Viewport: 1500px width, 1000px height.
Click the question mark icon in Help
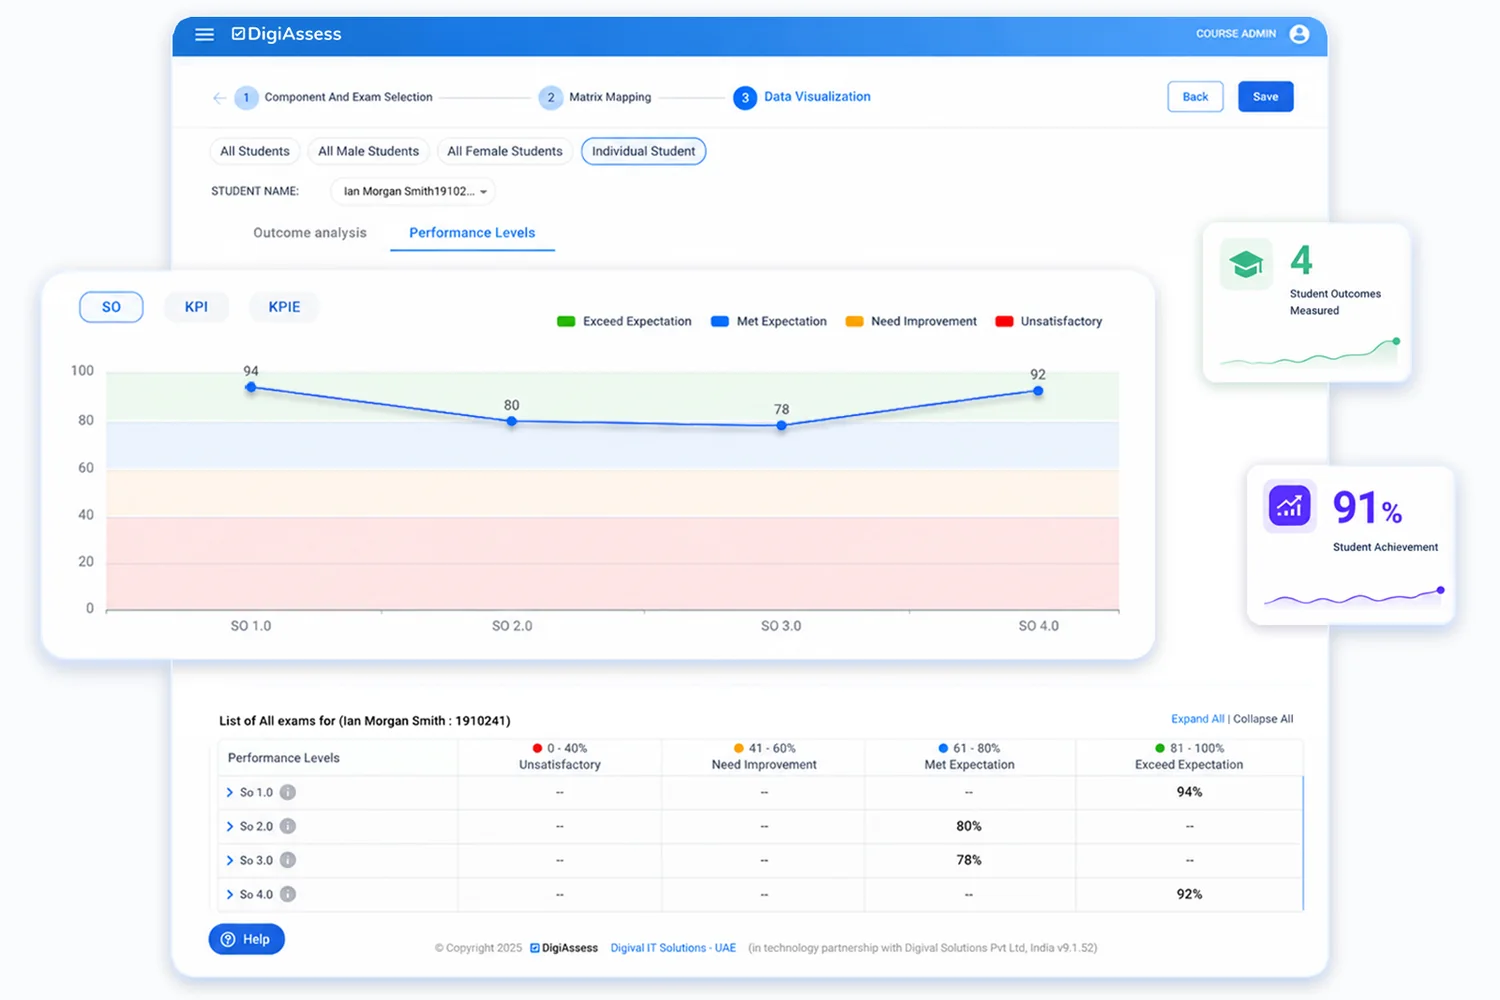click(x=228, y=939)
